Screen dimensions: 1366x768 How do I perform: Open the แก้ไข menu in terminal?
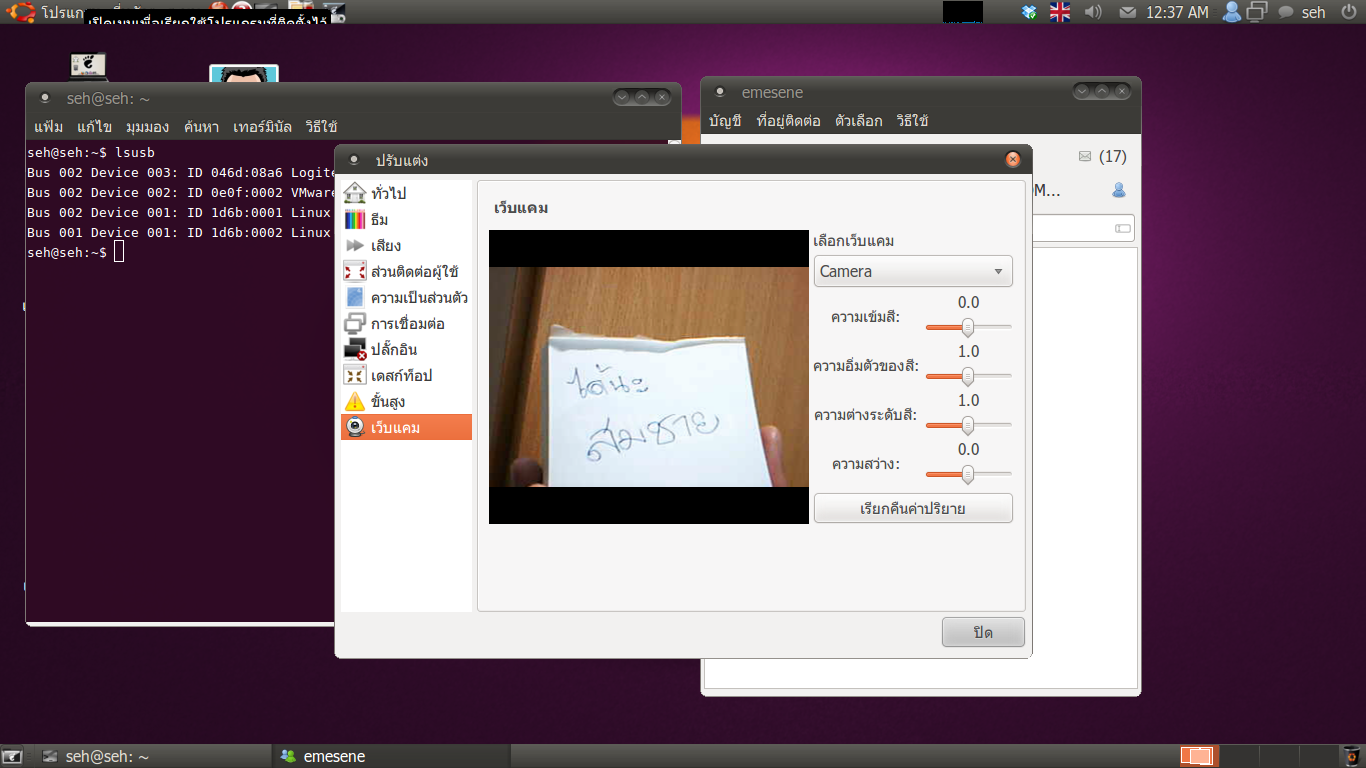click(94, 127)
